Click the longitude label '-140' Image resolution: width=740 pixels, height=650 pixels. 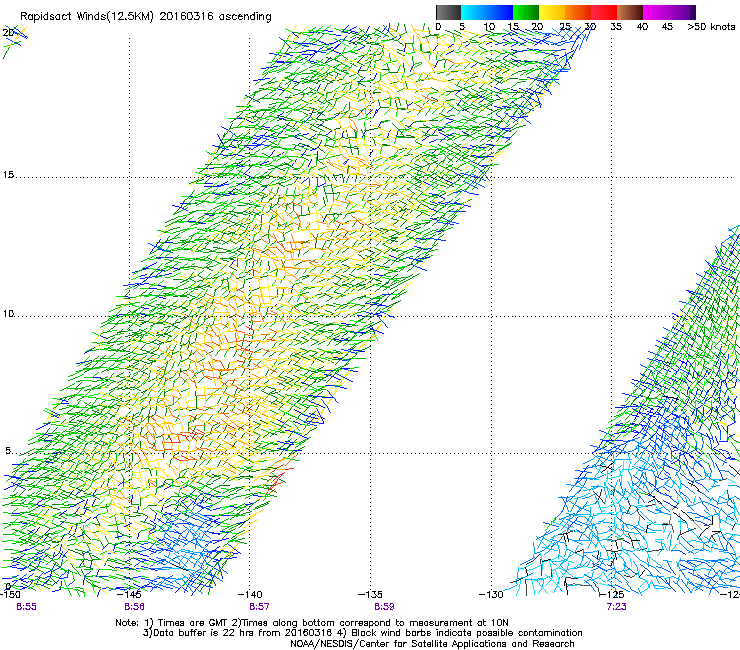point(250,595)
